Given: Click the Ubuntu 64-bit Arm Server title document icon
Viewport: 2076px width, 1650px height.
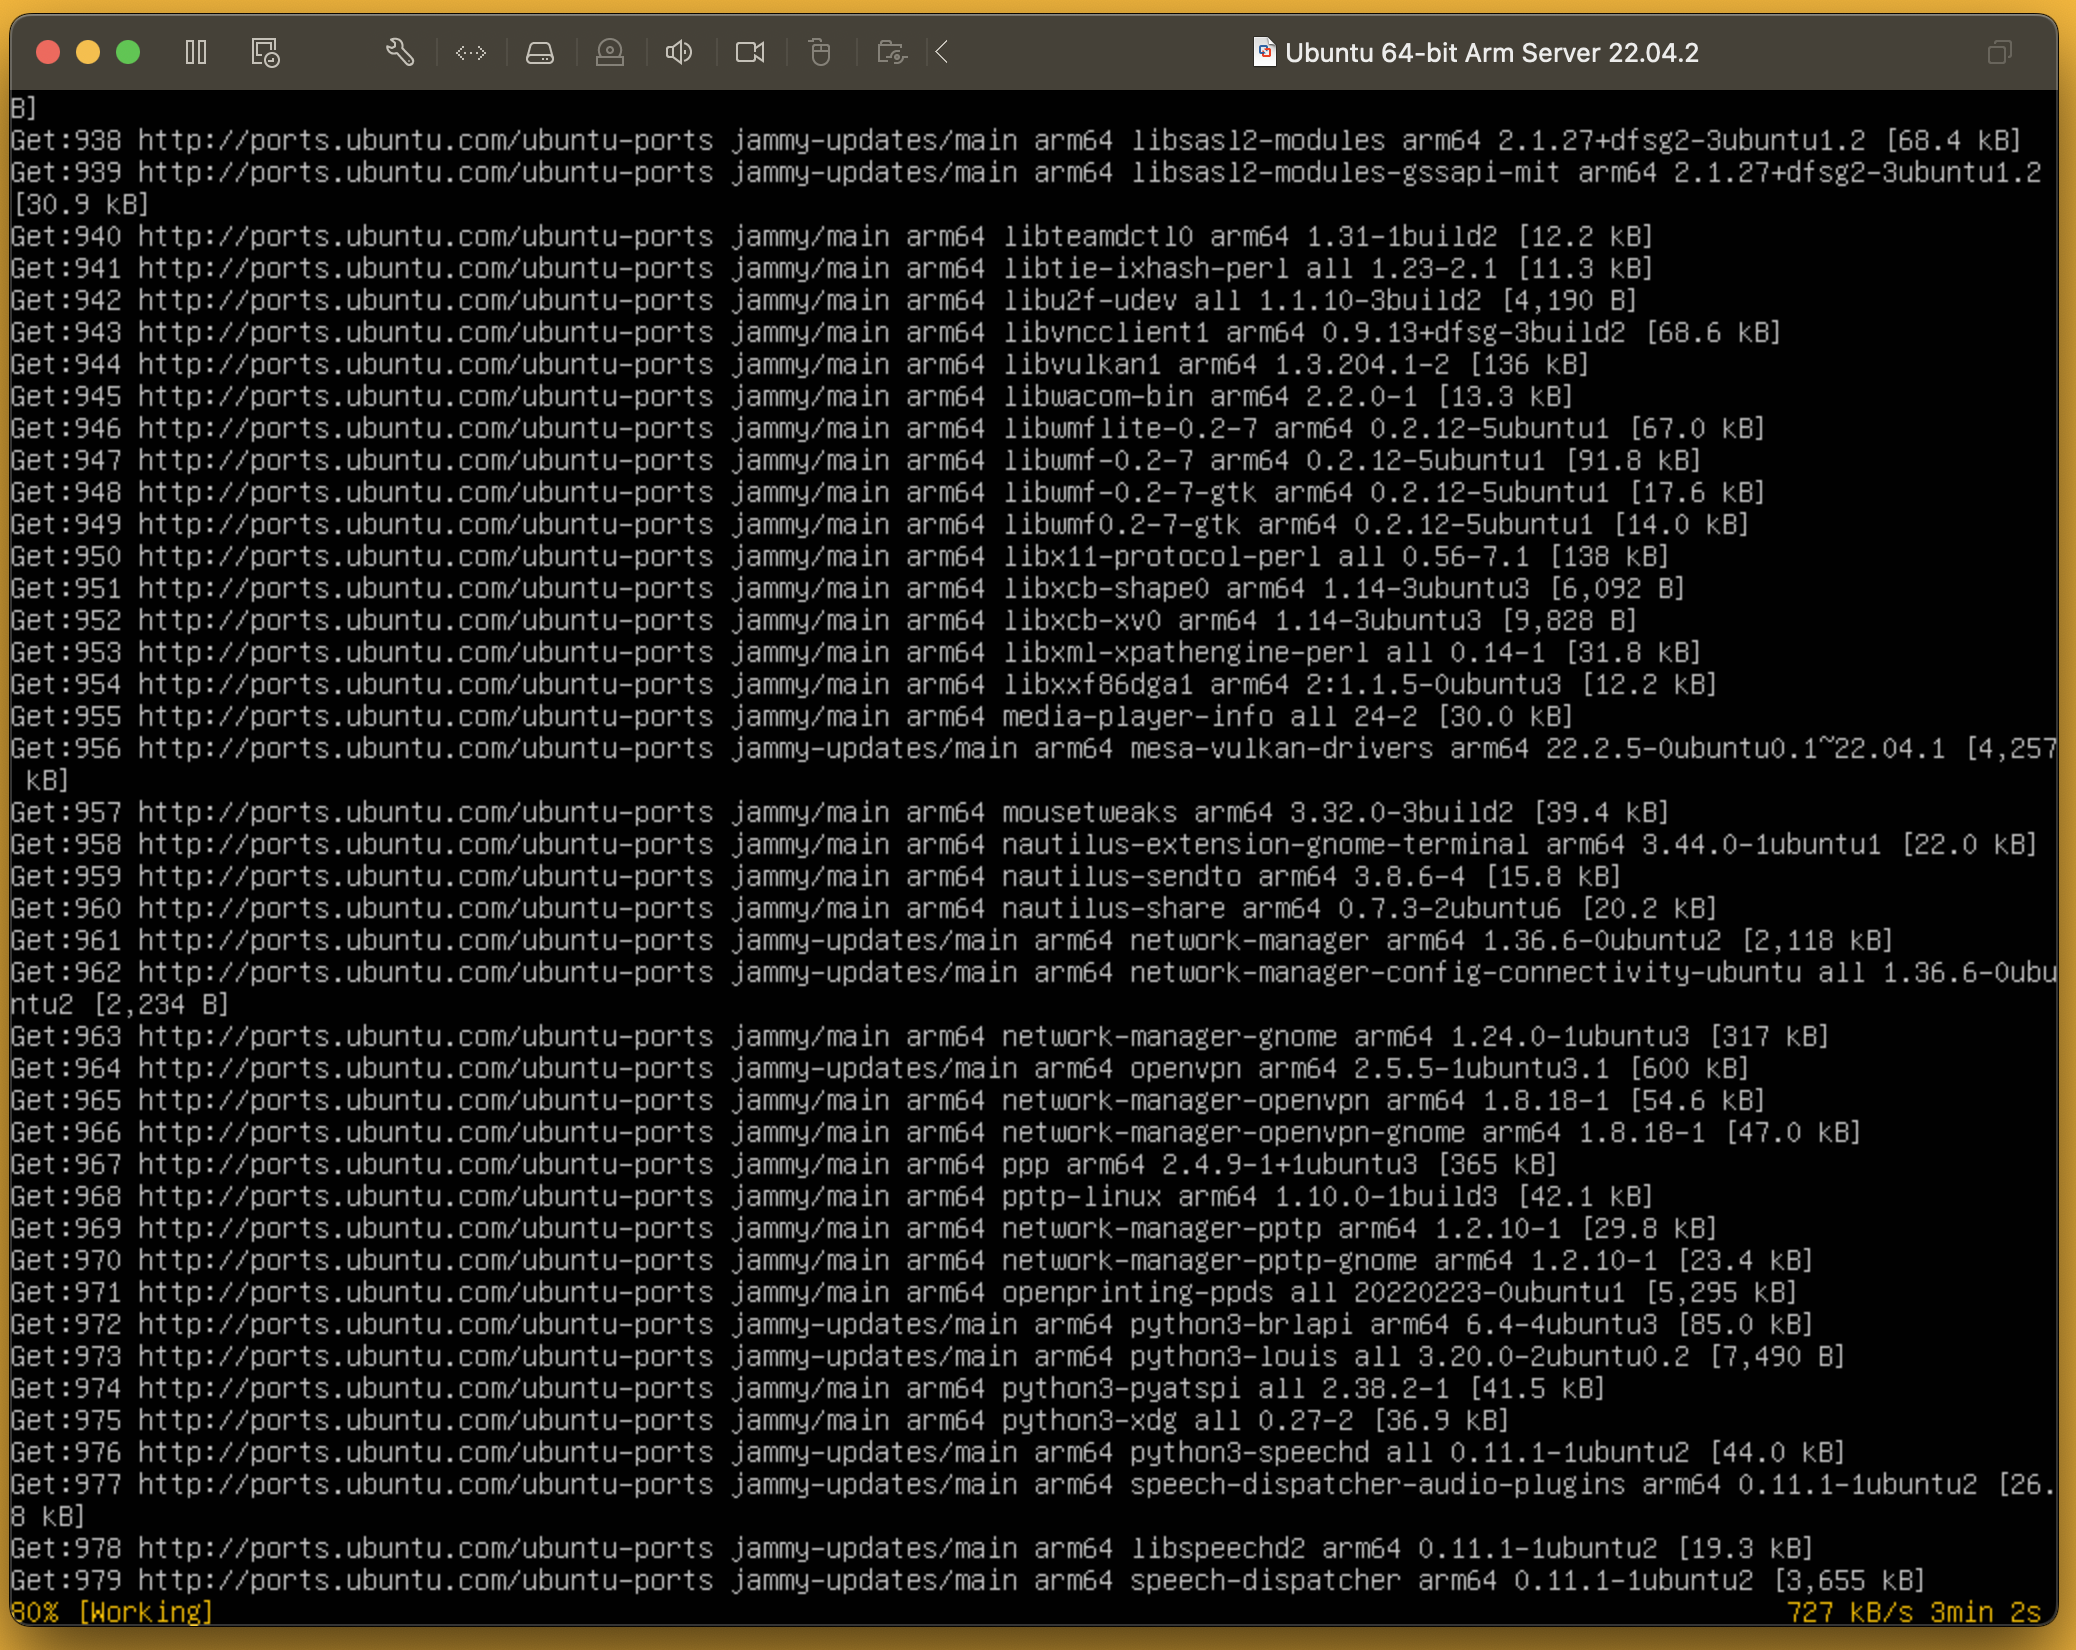Looking at the screenshot, I should 1264,52.
